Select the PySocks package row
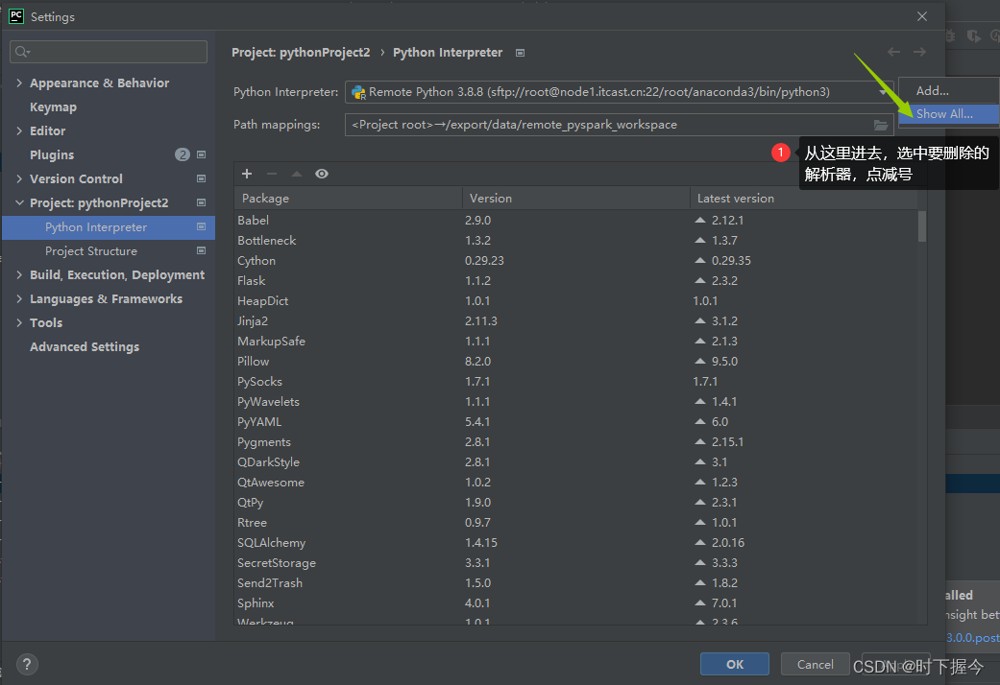Image resolution: width=1000 pixels, height=685 pixels. point(576,381)
